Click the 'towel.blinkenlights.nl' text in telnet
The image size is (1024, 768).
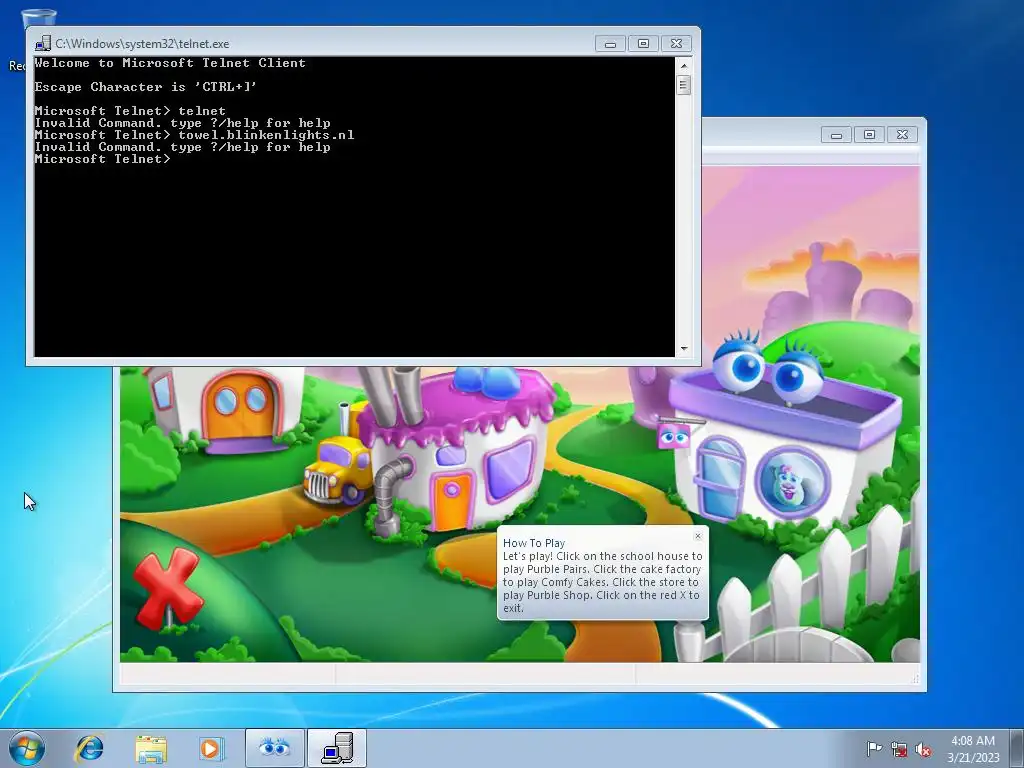[x=266, y=135]
